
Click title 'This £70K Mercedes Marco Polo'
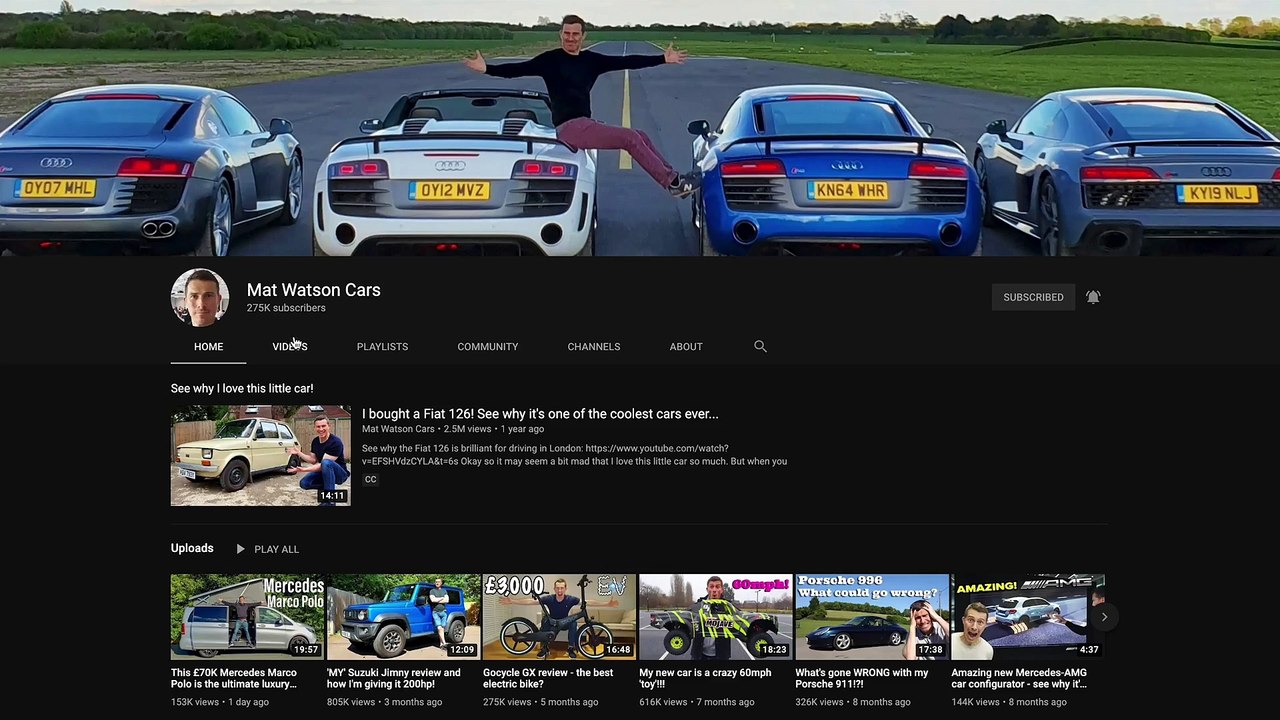[x=234, y=678]
